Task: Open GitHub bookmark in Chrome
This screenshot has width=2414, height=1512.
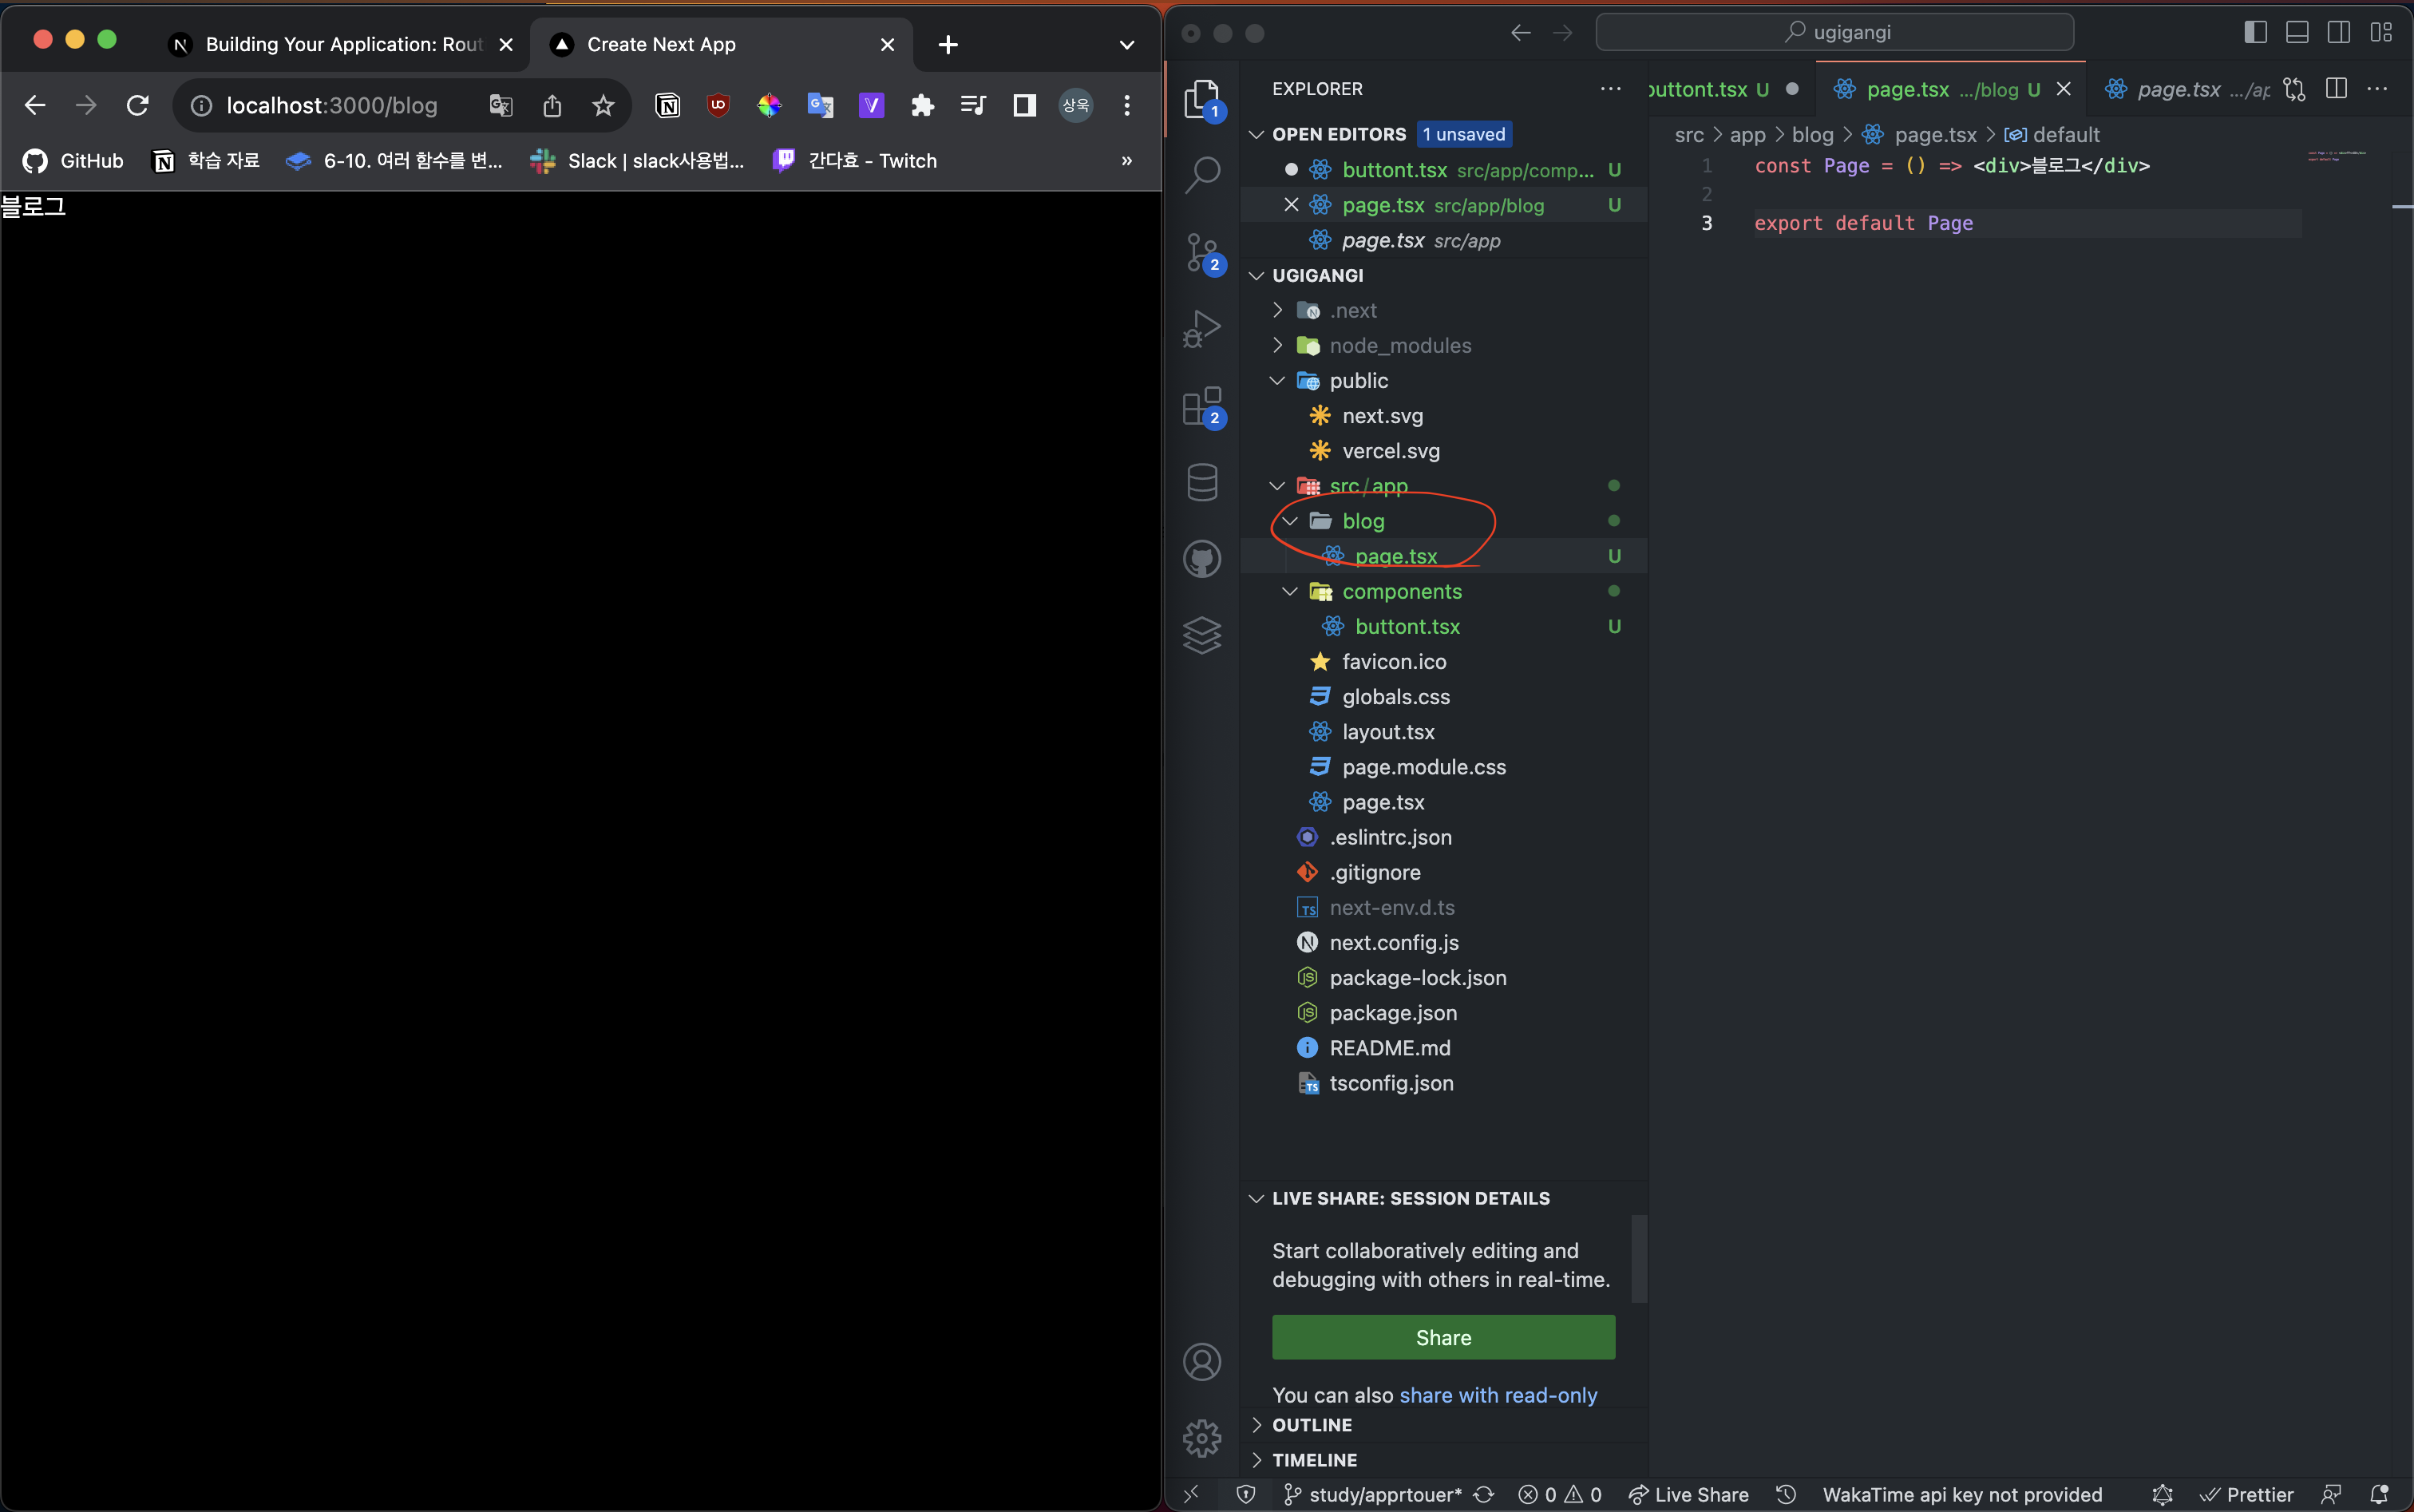Action: pos(73,160)
